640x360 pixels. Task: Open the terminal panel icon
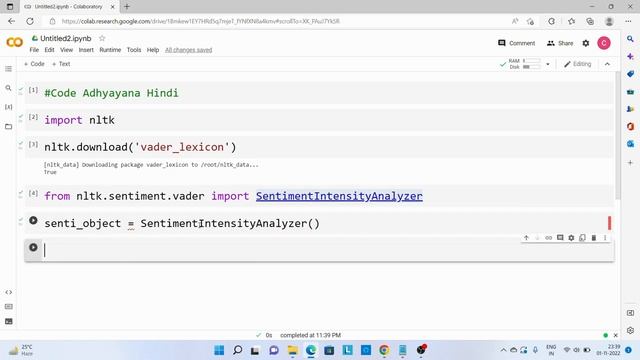(x=9, y=321)
